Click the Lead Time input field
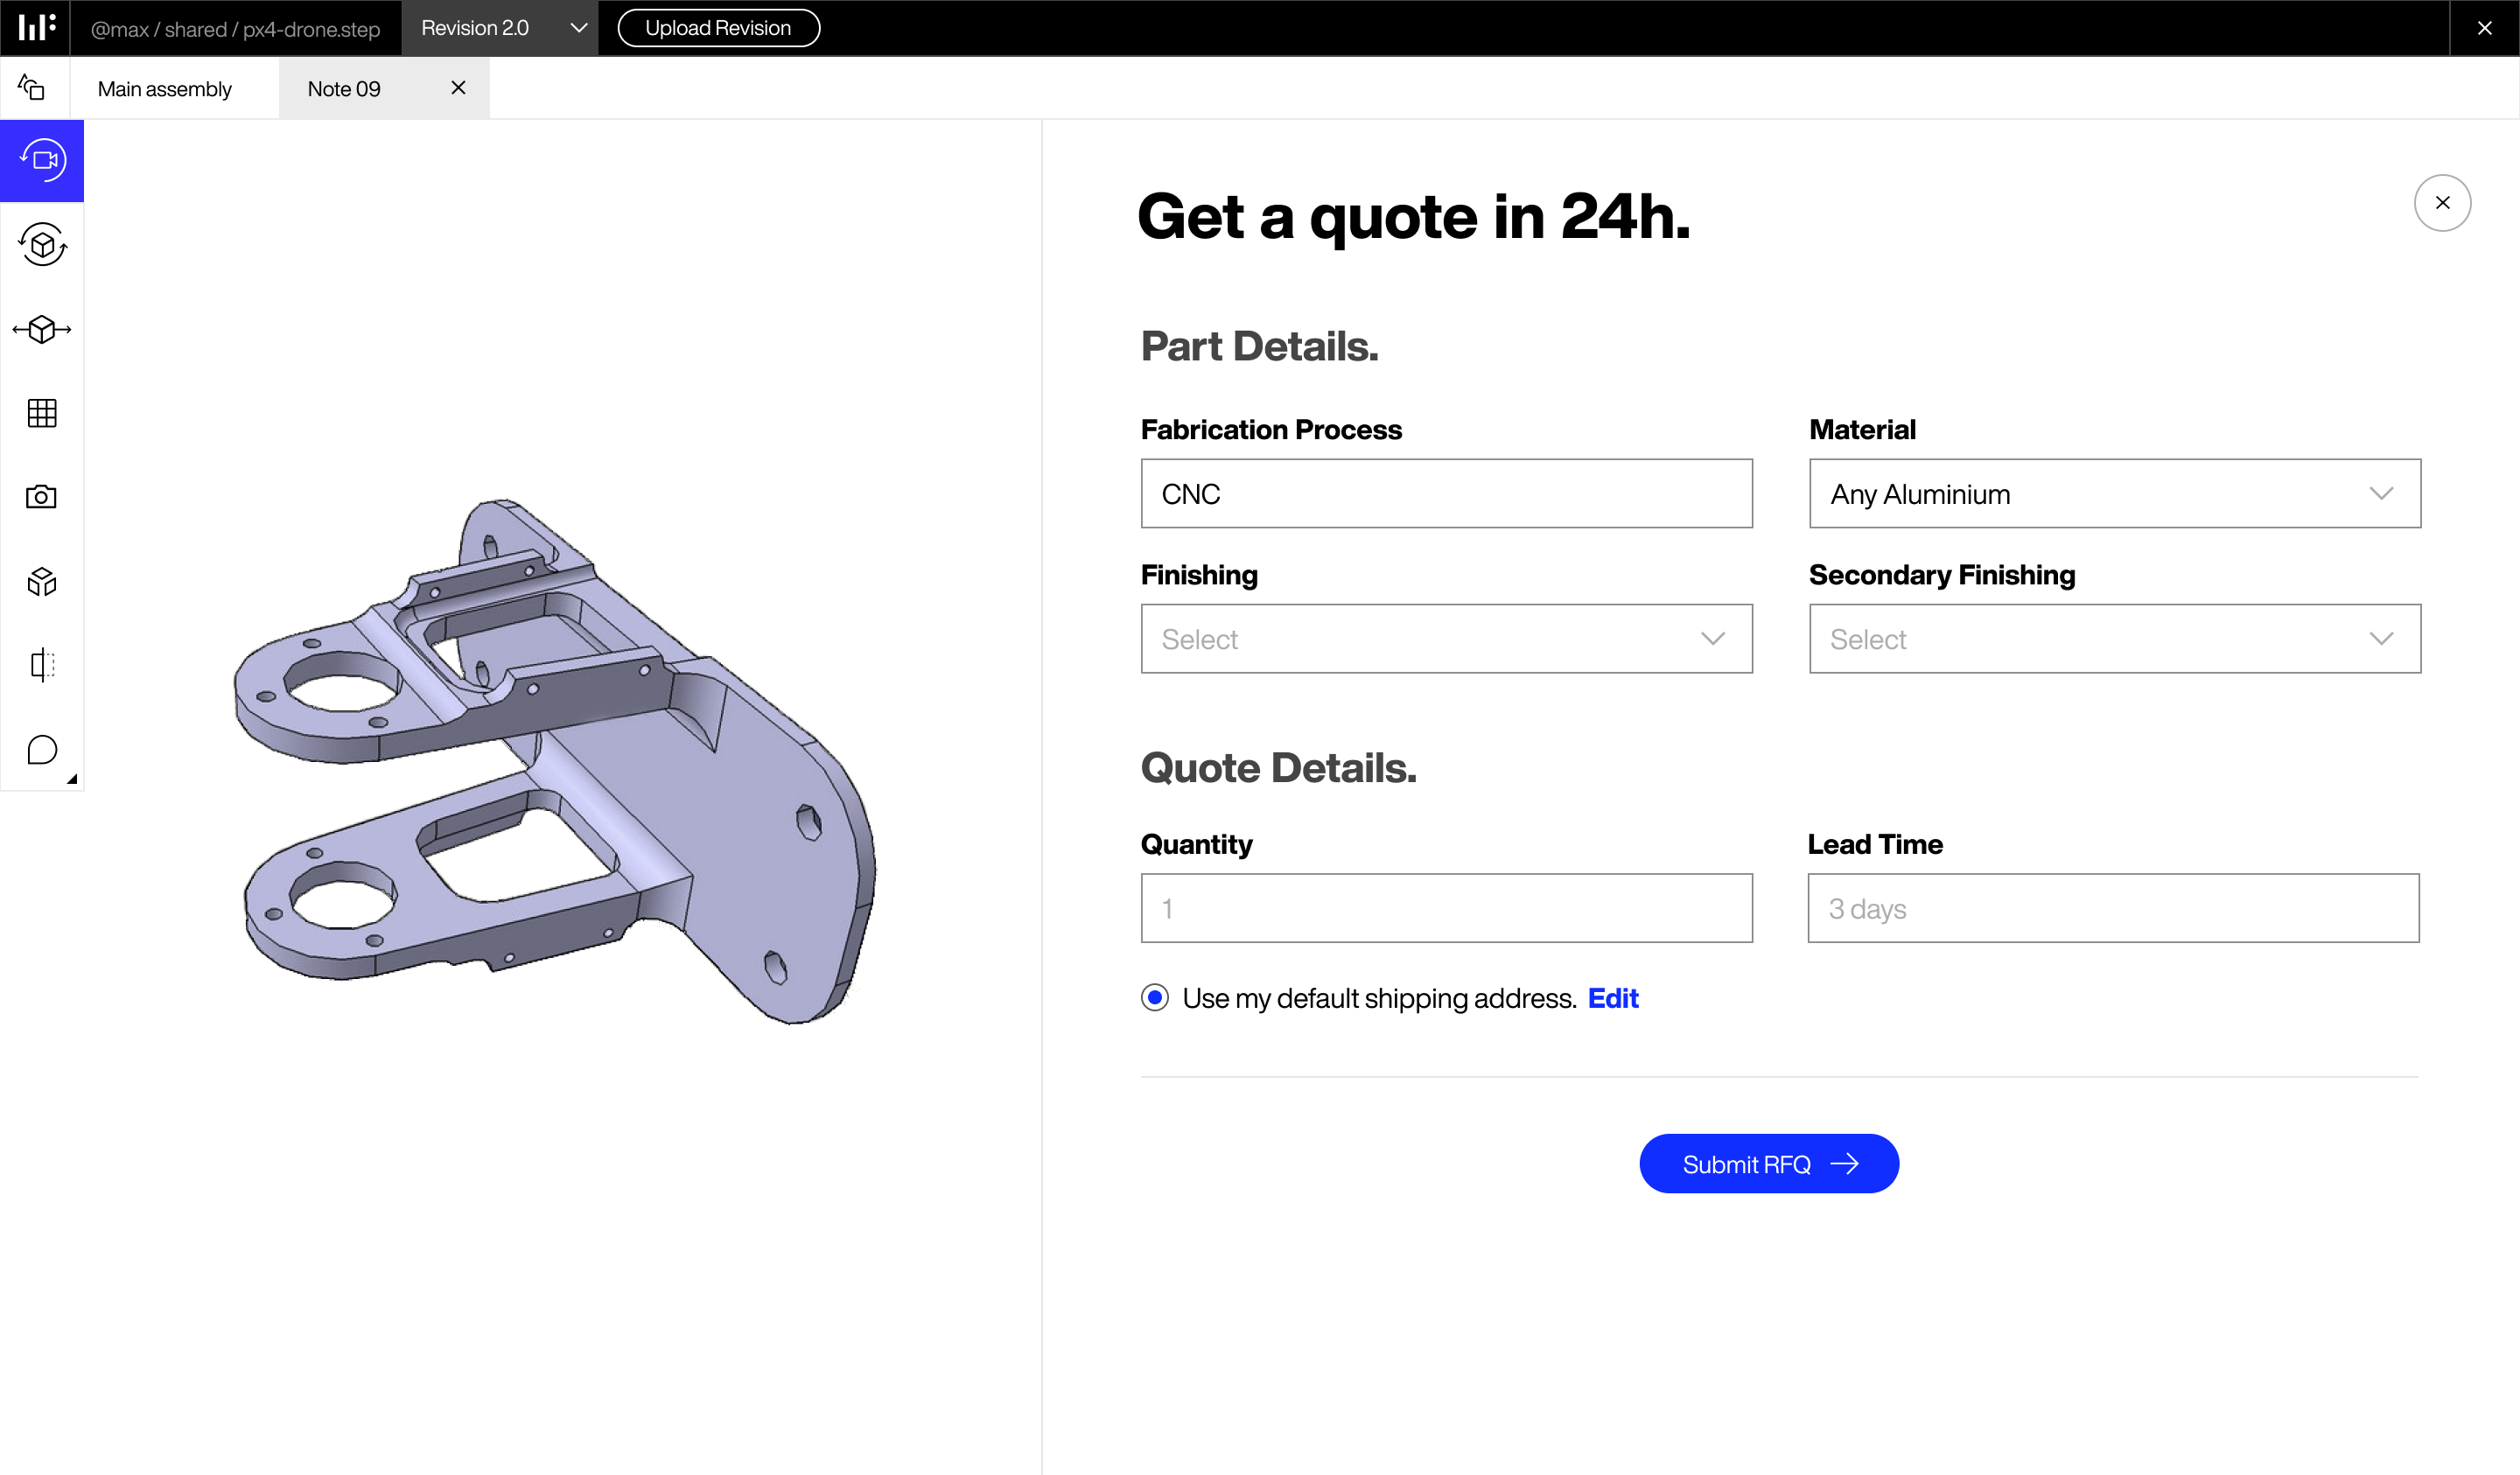This screenshot has width=2520, height=1475. (2113, 908)
